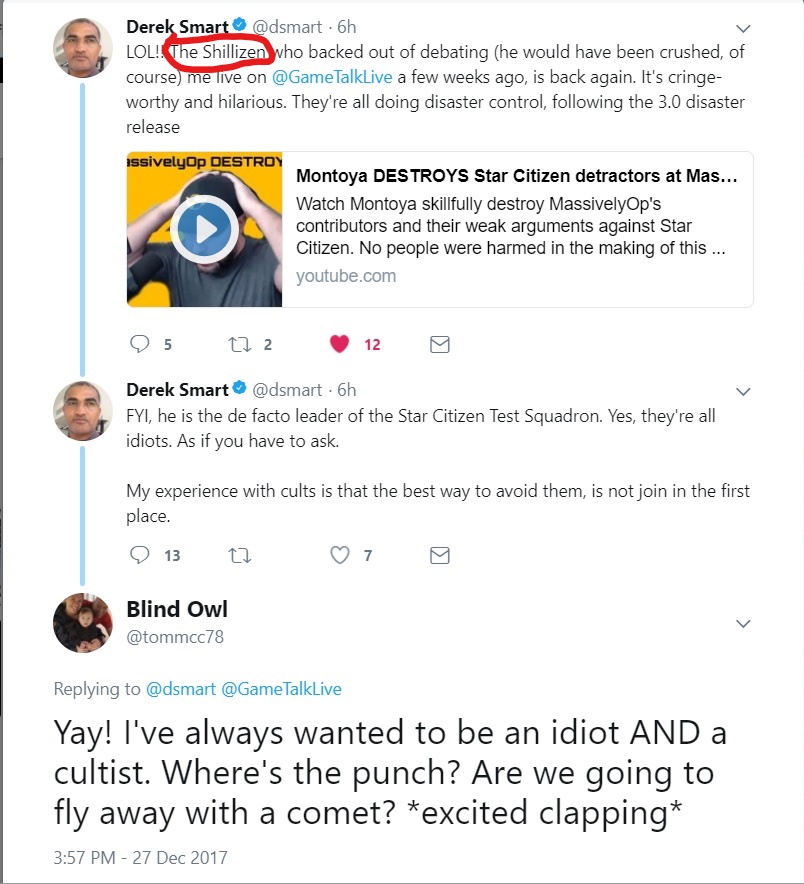Retweet the second Derek Smart tweet
The width and height of the screenshot is (804, 884).
[239, 554]
